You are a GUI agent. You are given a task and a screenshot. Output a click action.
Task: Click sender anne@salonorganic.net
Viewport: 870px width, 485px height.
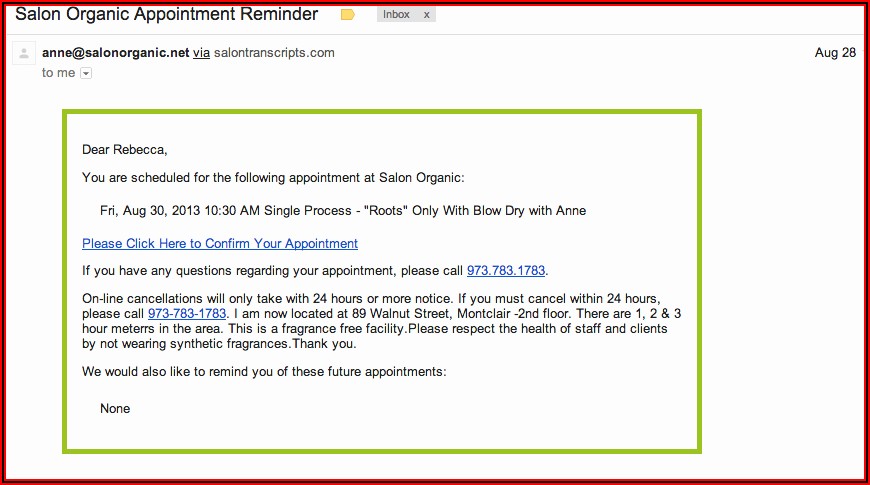click(115, 53)
